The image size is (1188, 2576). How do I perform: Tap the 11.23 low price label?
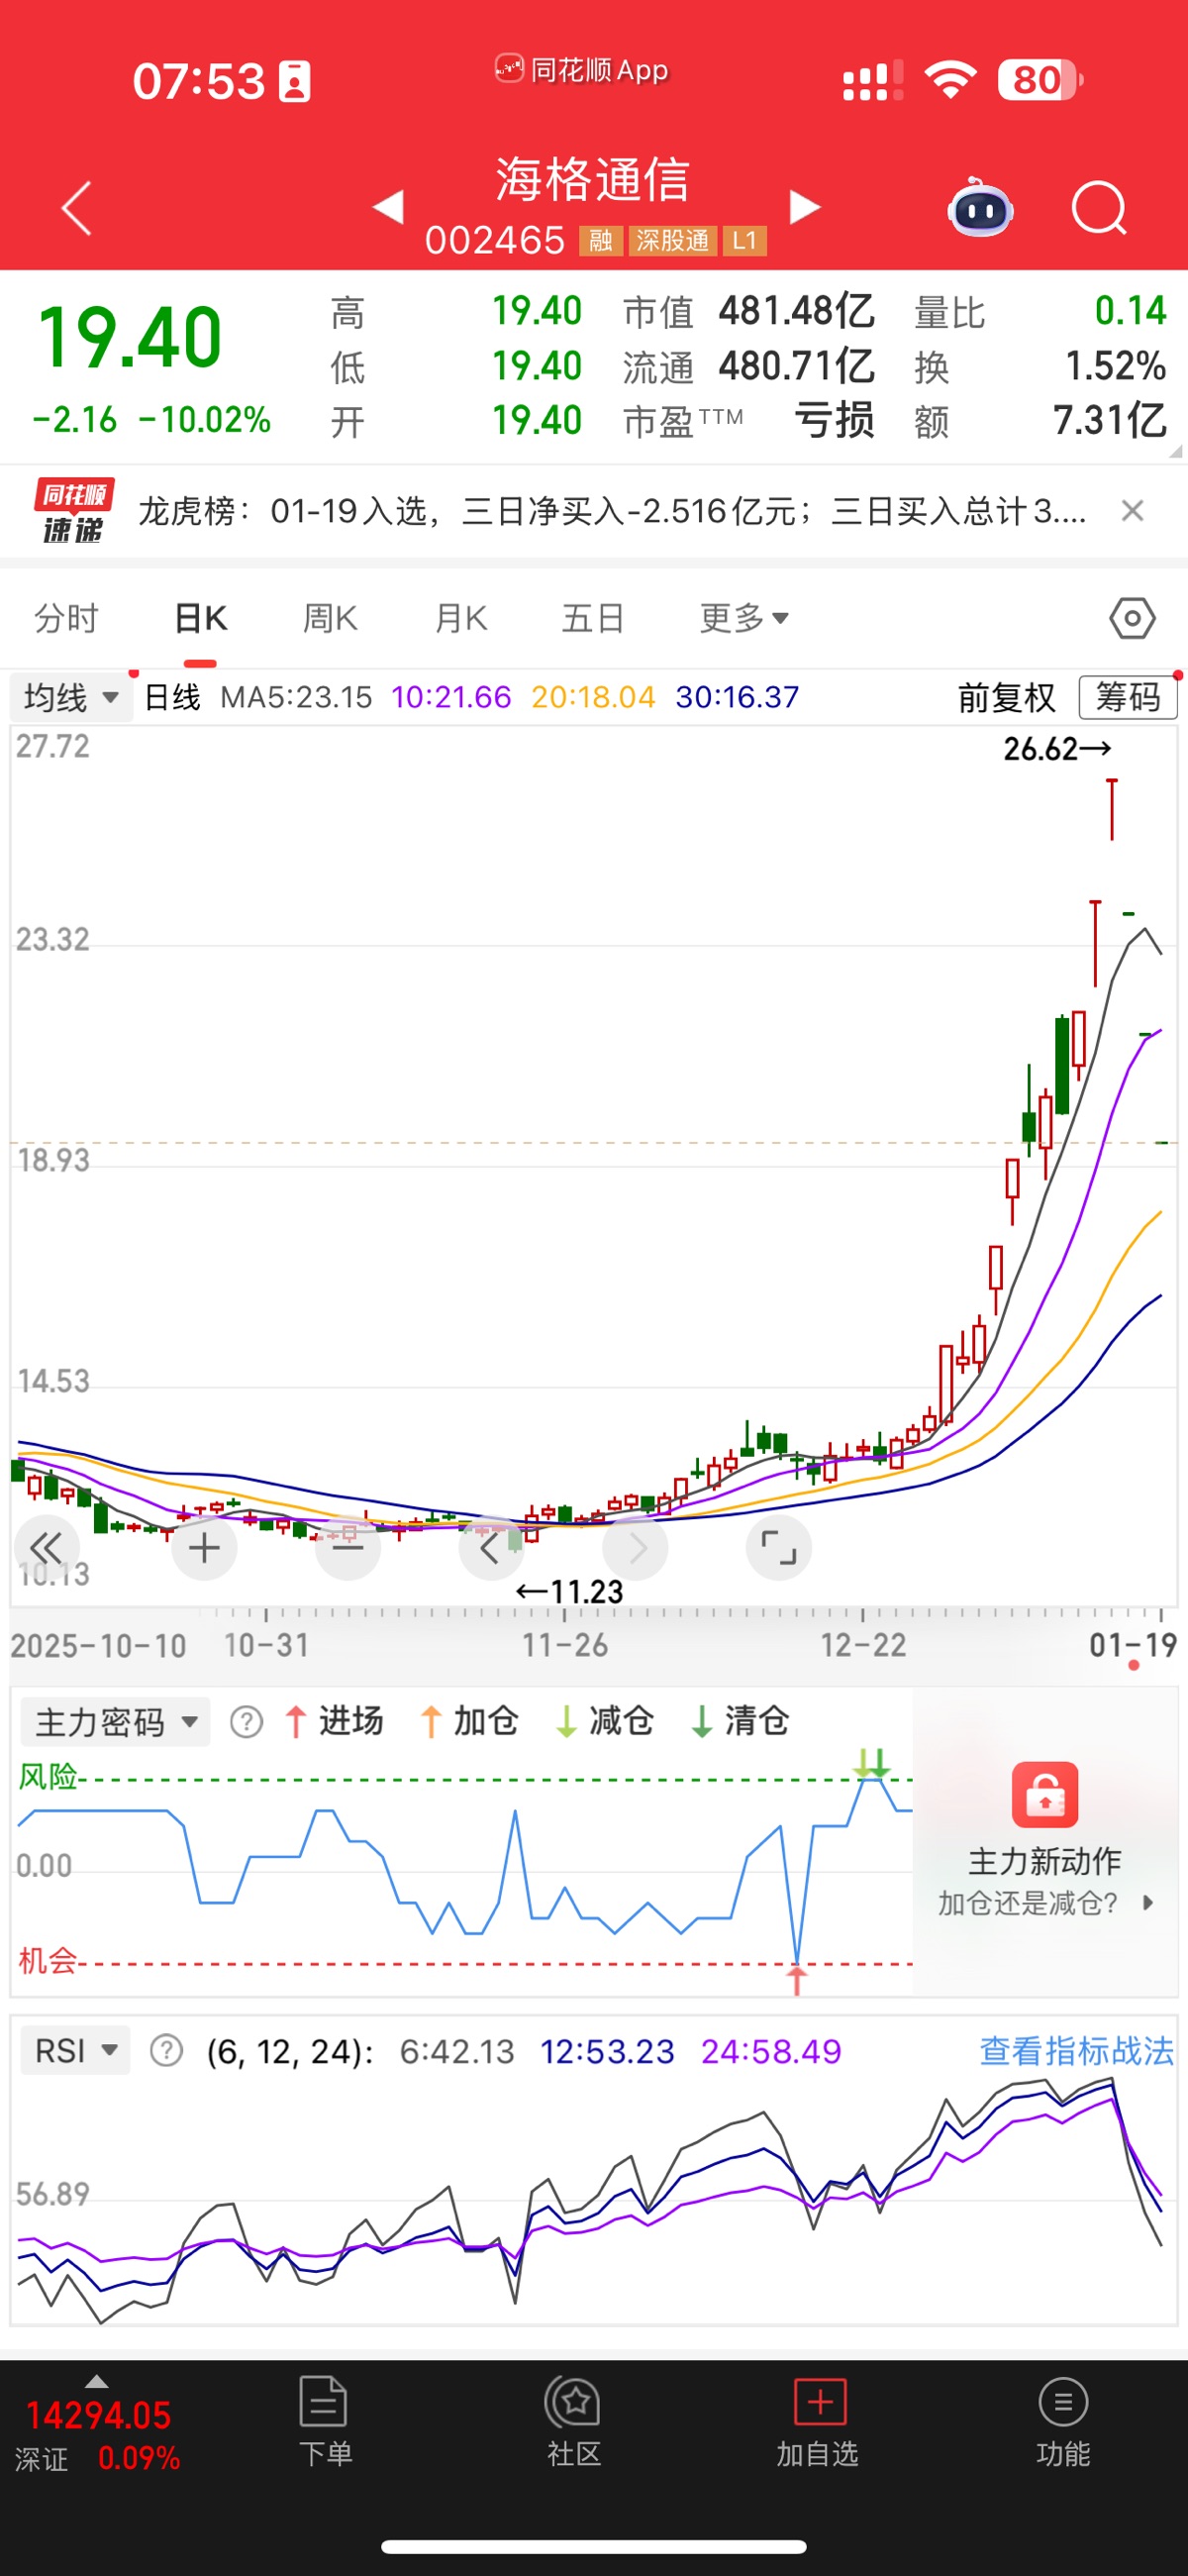pos(570,1591)
